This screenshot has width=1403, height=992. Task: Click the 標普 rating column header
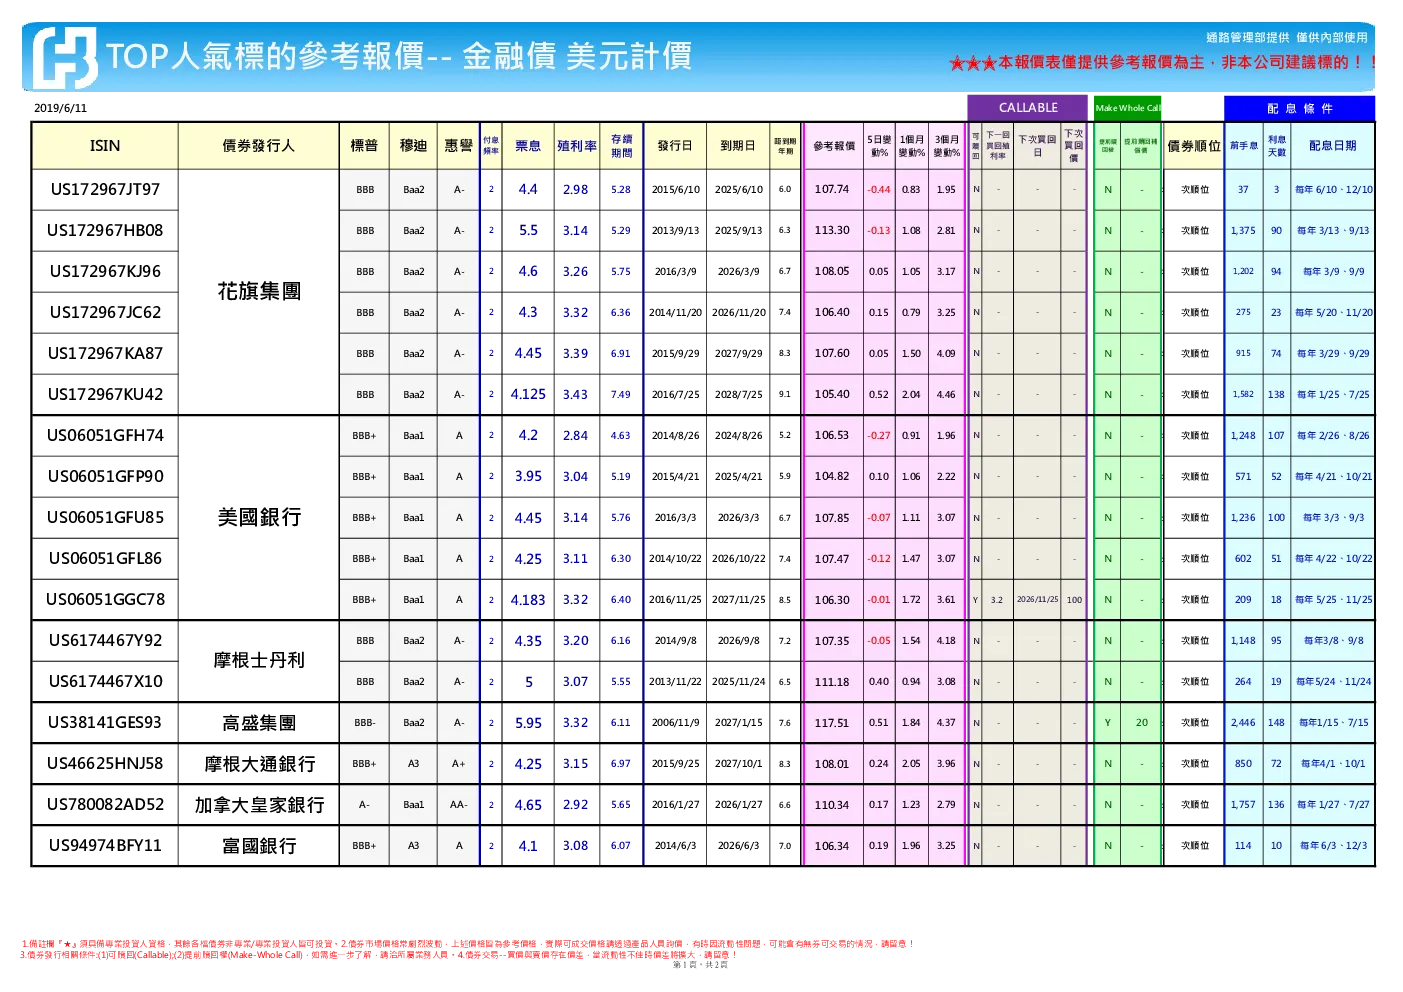point(364,146)
